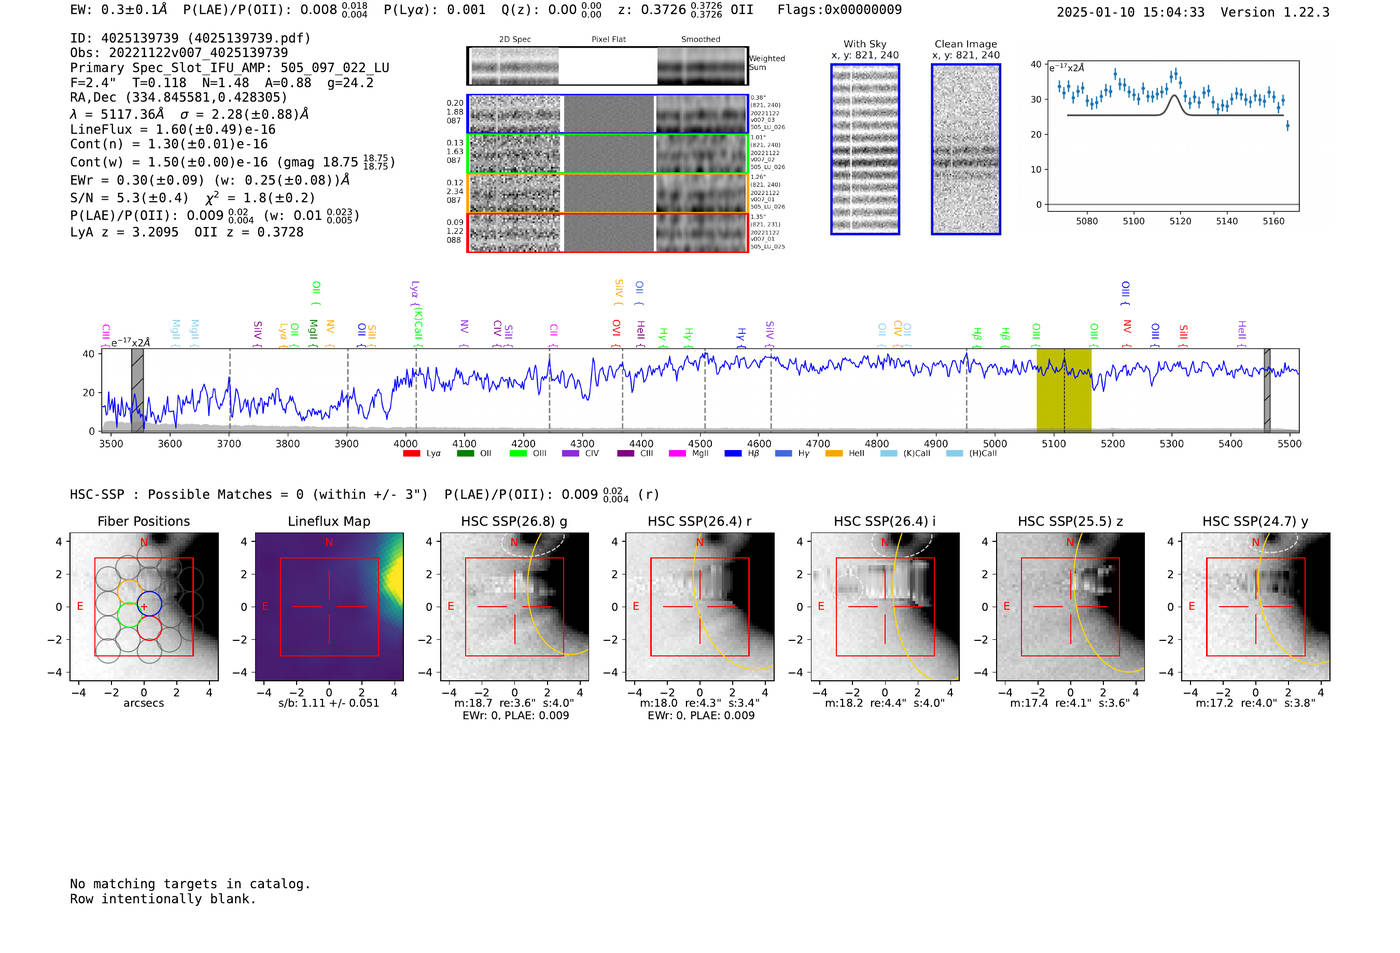Click the (H)CaII legend swatch
This screenshot has width=1400, height=953.
pyautogui.click(x=954, y=454)
